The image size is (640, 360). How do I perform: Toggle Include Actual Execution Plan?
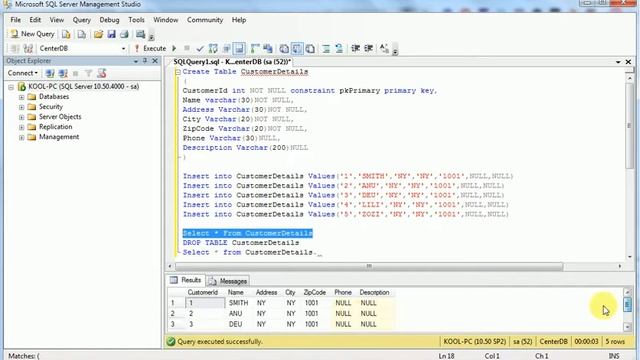(255, 49)
